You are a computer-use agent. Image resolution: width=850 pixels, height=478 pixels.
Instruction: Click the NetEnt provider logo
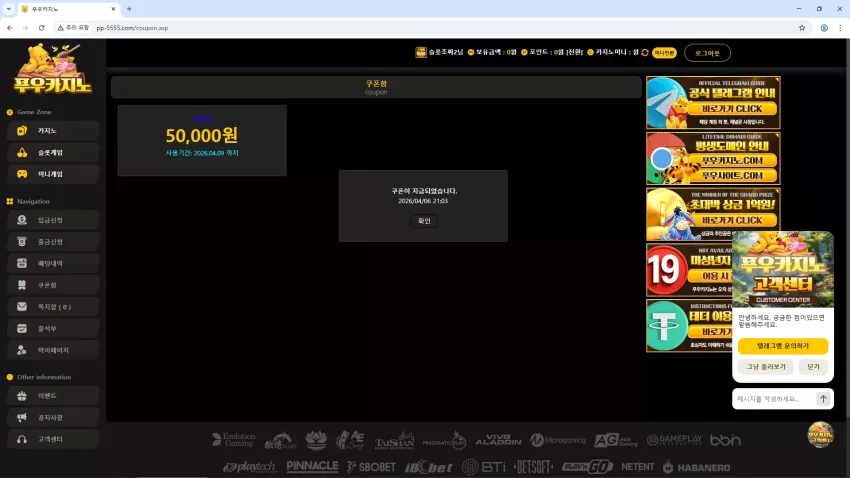click(x=638, y=467)
